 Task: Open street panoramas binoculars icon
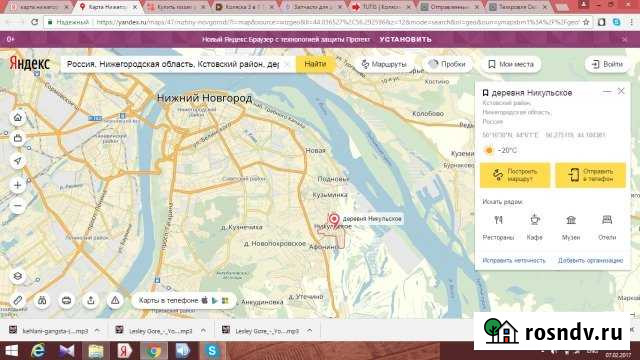(42, 301)
